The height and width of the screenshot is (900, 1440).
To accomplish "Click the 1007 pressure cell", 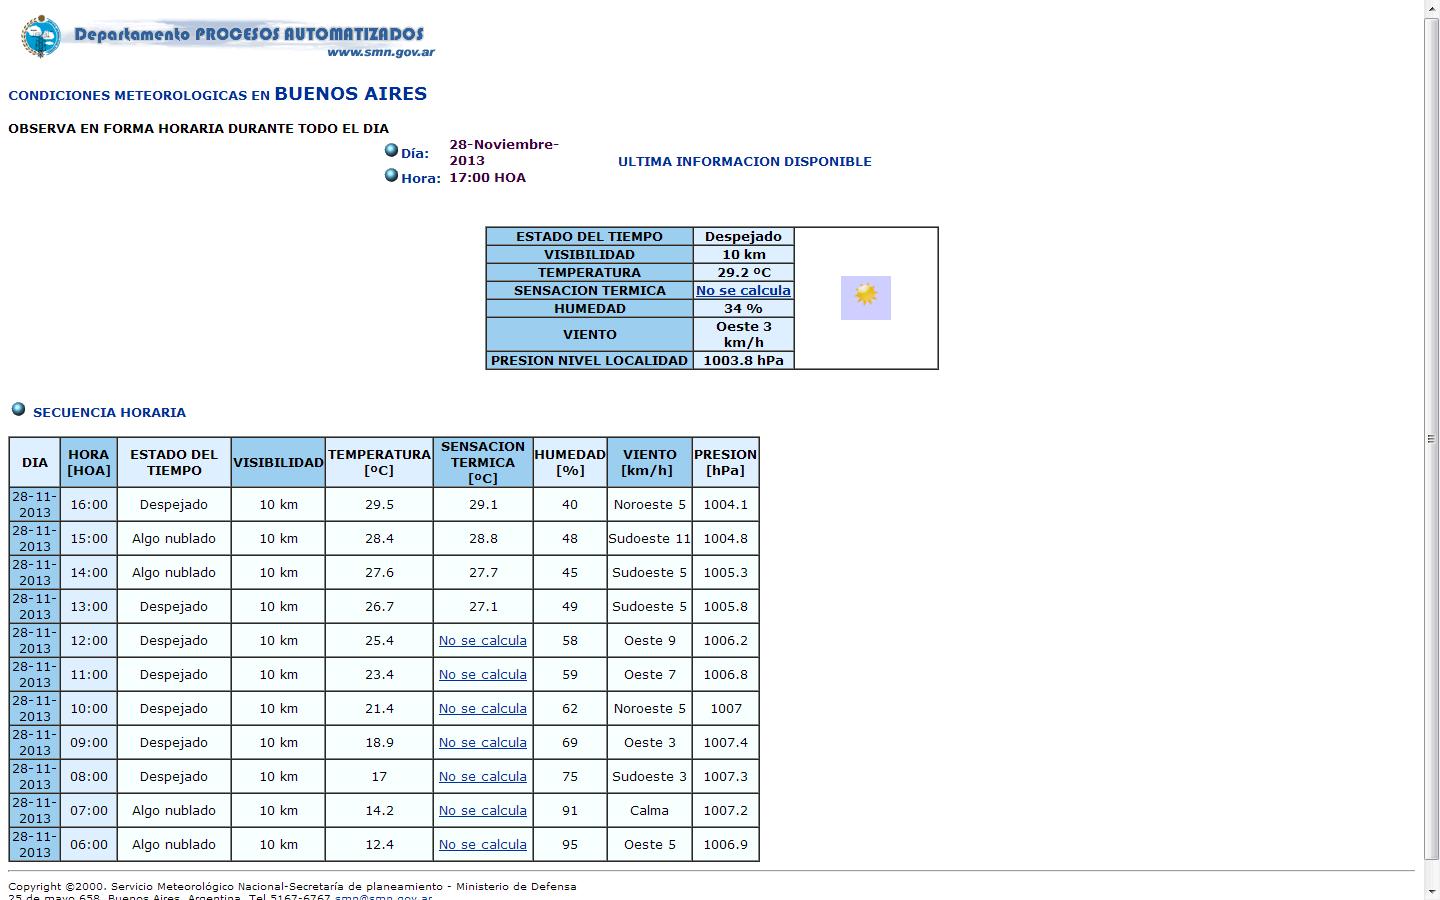I will [x=726, y=708].
